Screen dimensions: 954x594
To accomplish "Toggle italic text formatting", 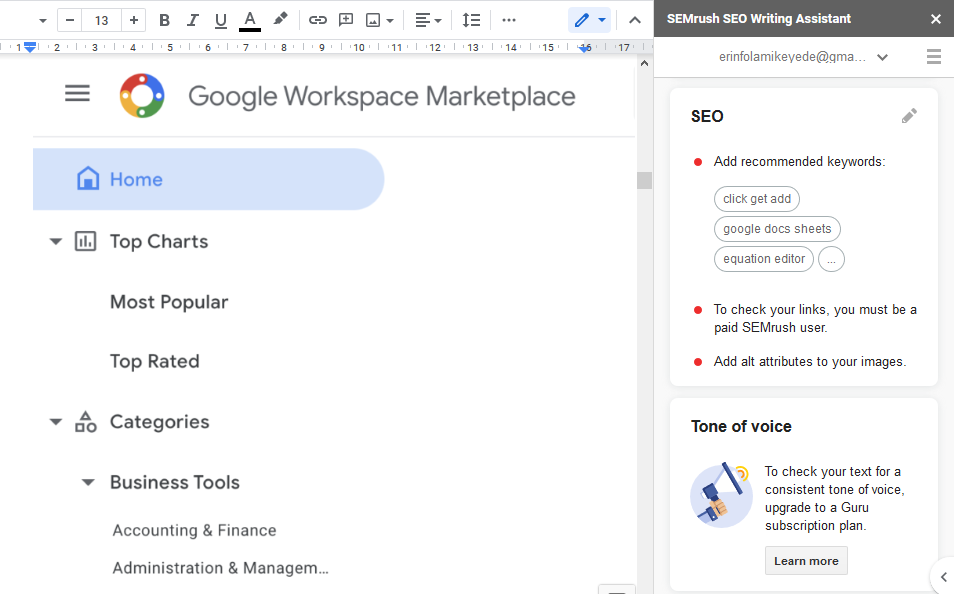I will coord(193,20).
